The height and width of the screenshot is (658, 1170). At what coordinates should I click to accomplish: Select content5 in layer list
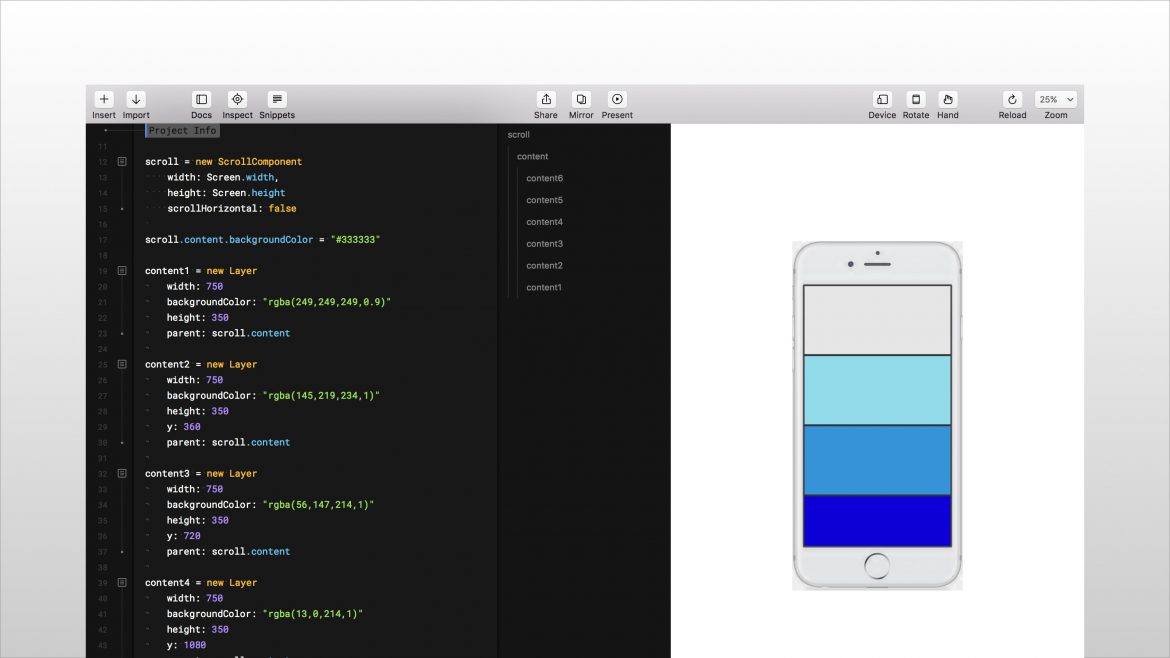tap(545, 200)
